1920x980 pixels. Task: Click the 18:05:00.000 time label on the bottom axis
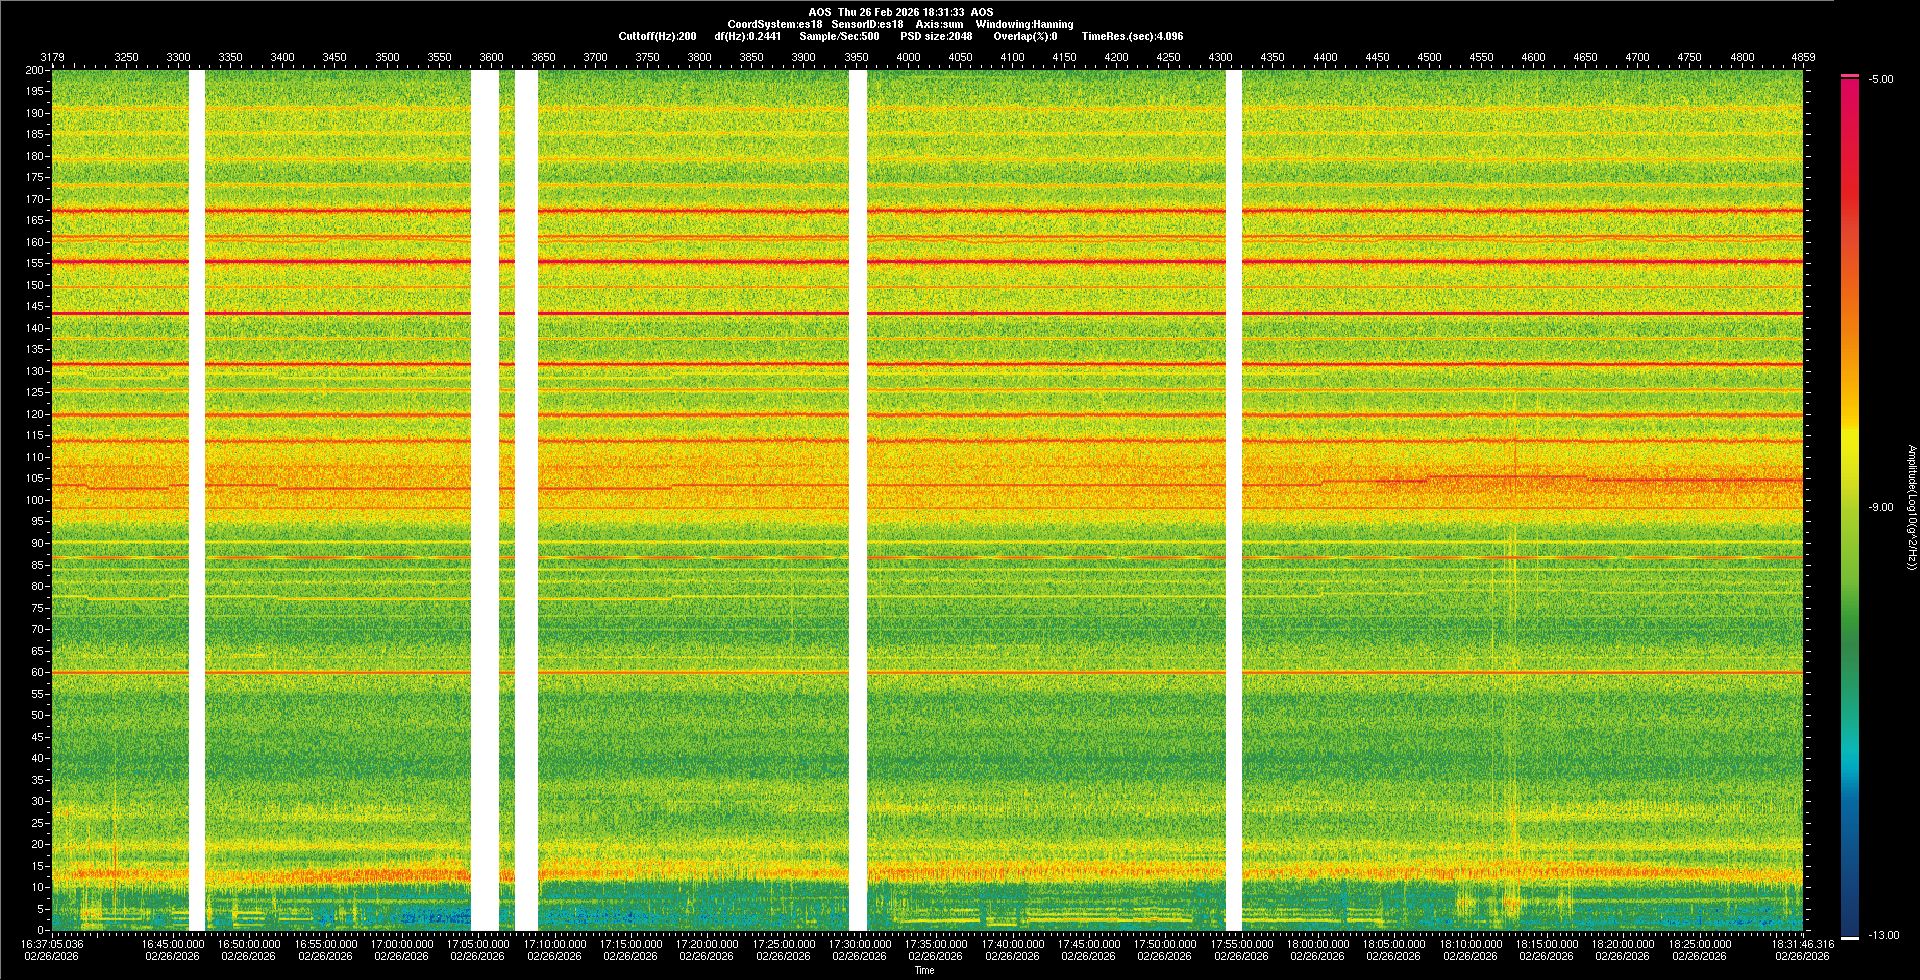pos(1394,944)
